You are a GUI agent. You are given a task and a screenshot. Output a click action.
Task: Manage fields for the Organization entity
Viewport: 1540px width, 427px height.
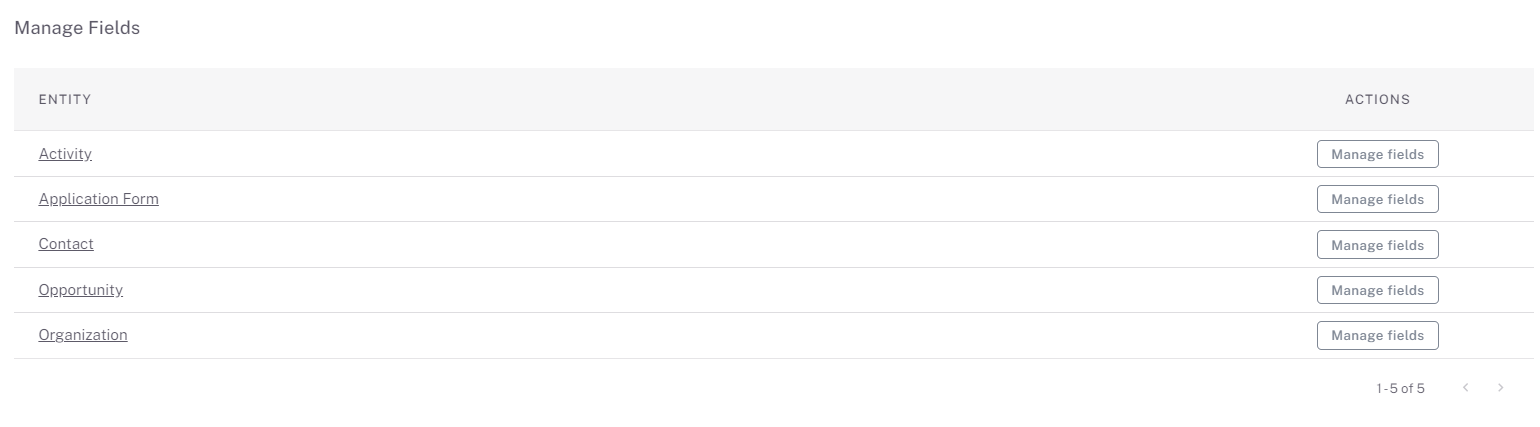click(1377, 336)
